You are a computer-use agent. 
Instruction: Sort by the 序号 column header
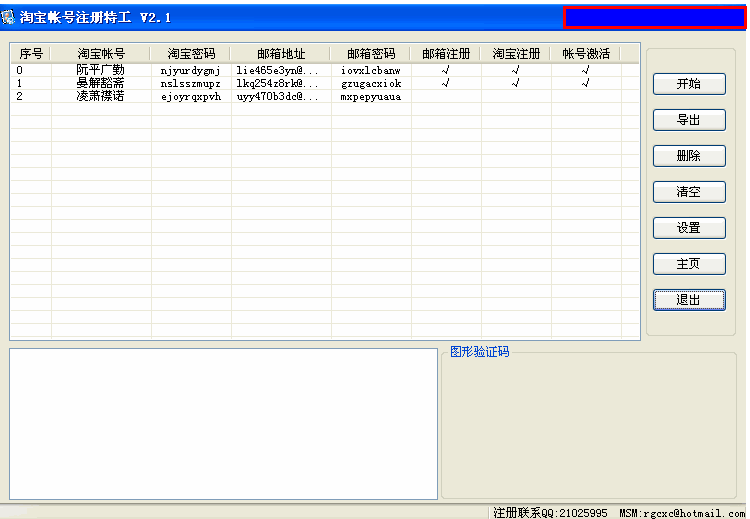coord(31,54)
